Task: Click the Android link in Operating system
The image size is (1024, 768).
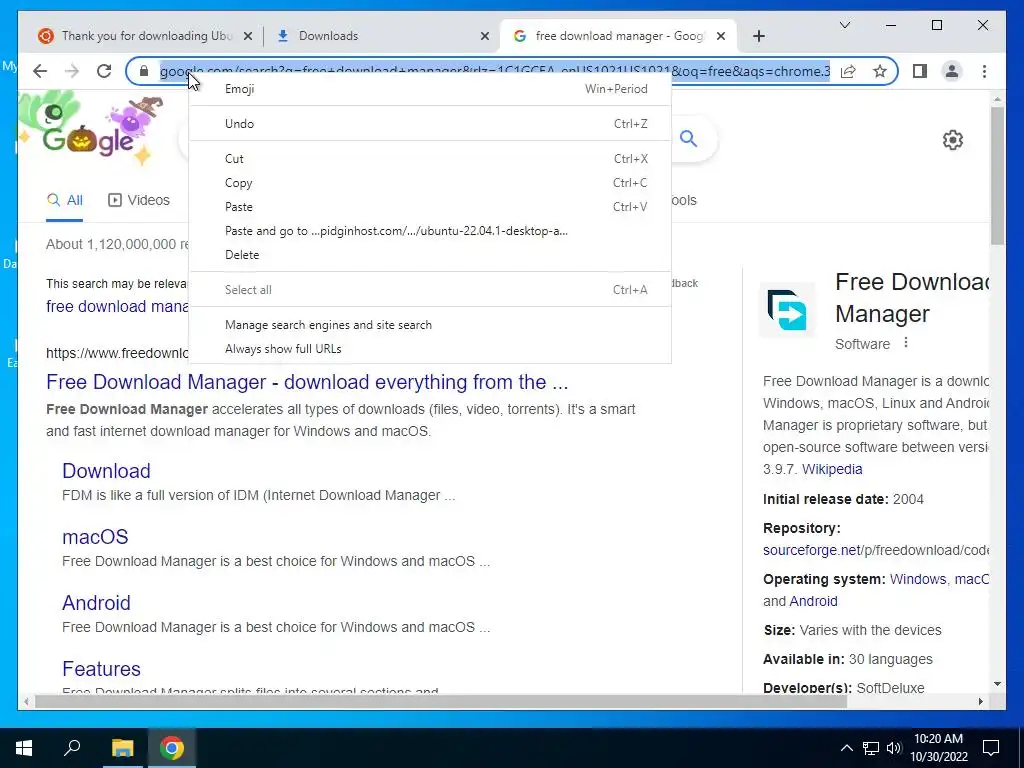Action: (x=814, y=601)
